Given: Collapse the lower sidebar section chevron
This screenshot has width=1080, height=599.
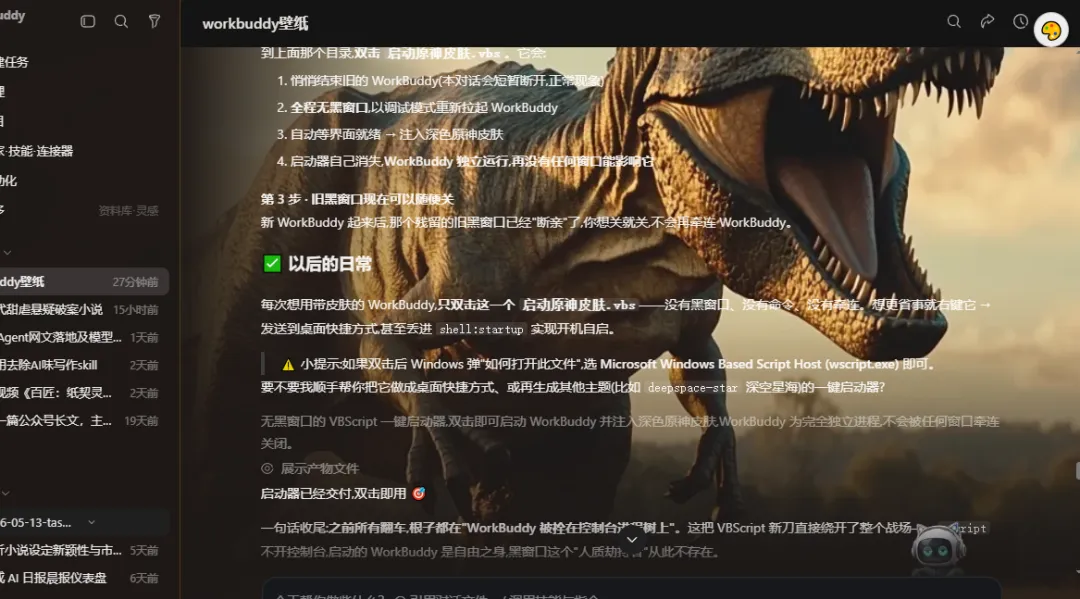Looking at the screenshot, I should [x=6, y=493].
